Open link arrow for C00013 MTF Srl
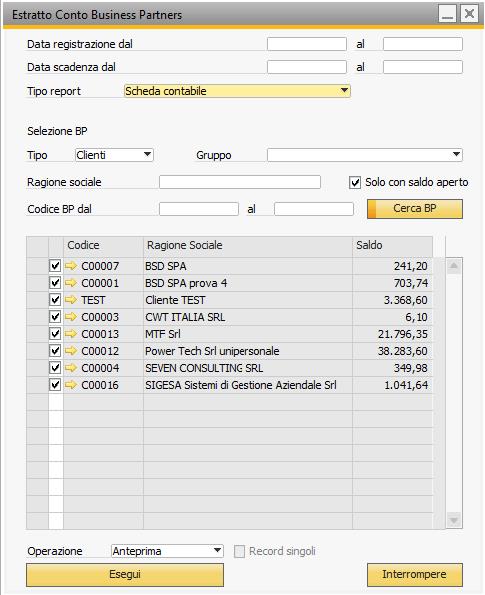Screen dimensions: 485x595 point(71,334)
